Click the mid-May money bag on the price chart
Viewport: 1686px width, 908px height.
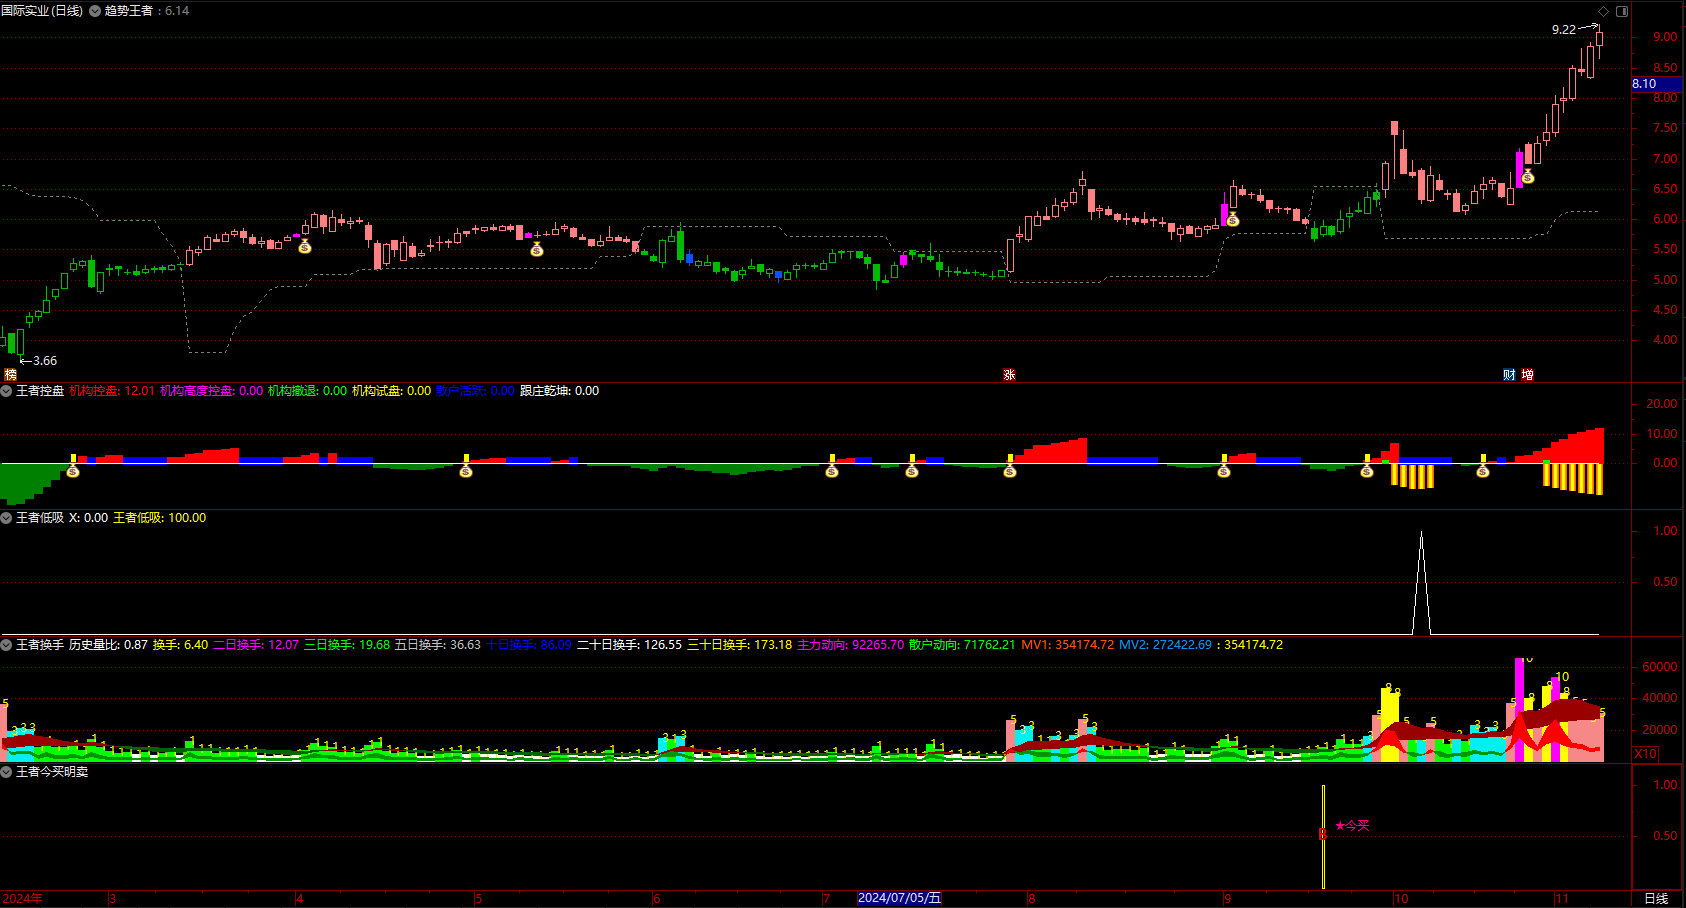tap(536, 249)
